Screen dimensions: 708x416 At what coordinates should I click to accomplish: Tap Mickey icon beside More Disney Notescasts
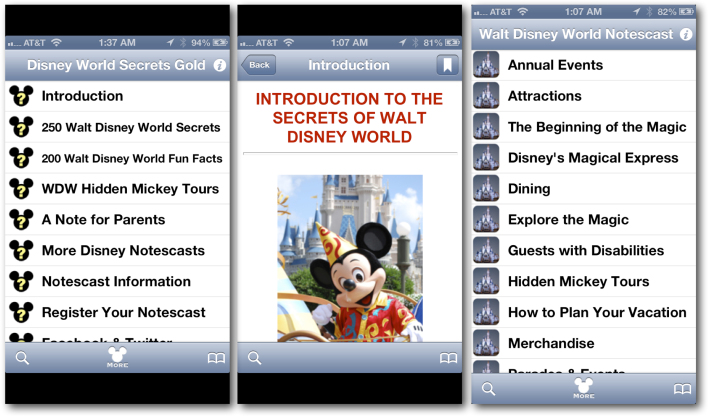click(x=21, y=251)
